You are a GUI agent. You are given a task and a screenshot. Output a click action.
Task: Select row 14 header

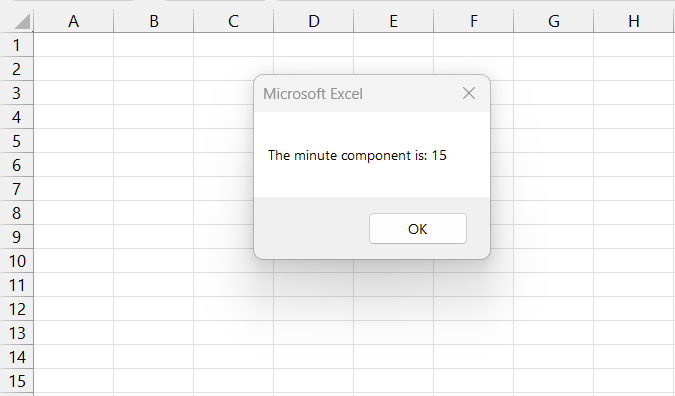[16, 357]
